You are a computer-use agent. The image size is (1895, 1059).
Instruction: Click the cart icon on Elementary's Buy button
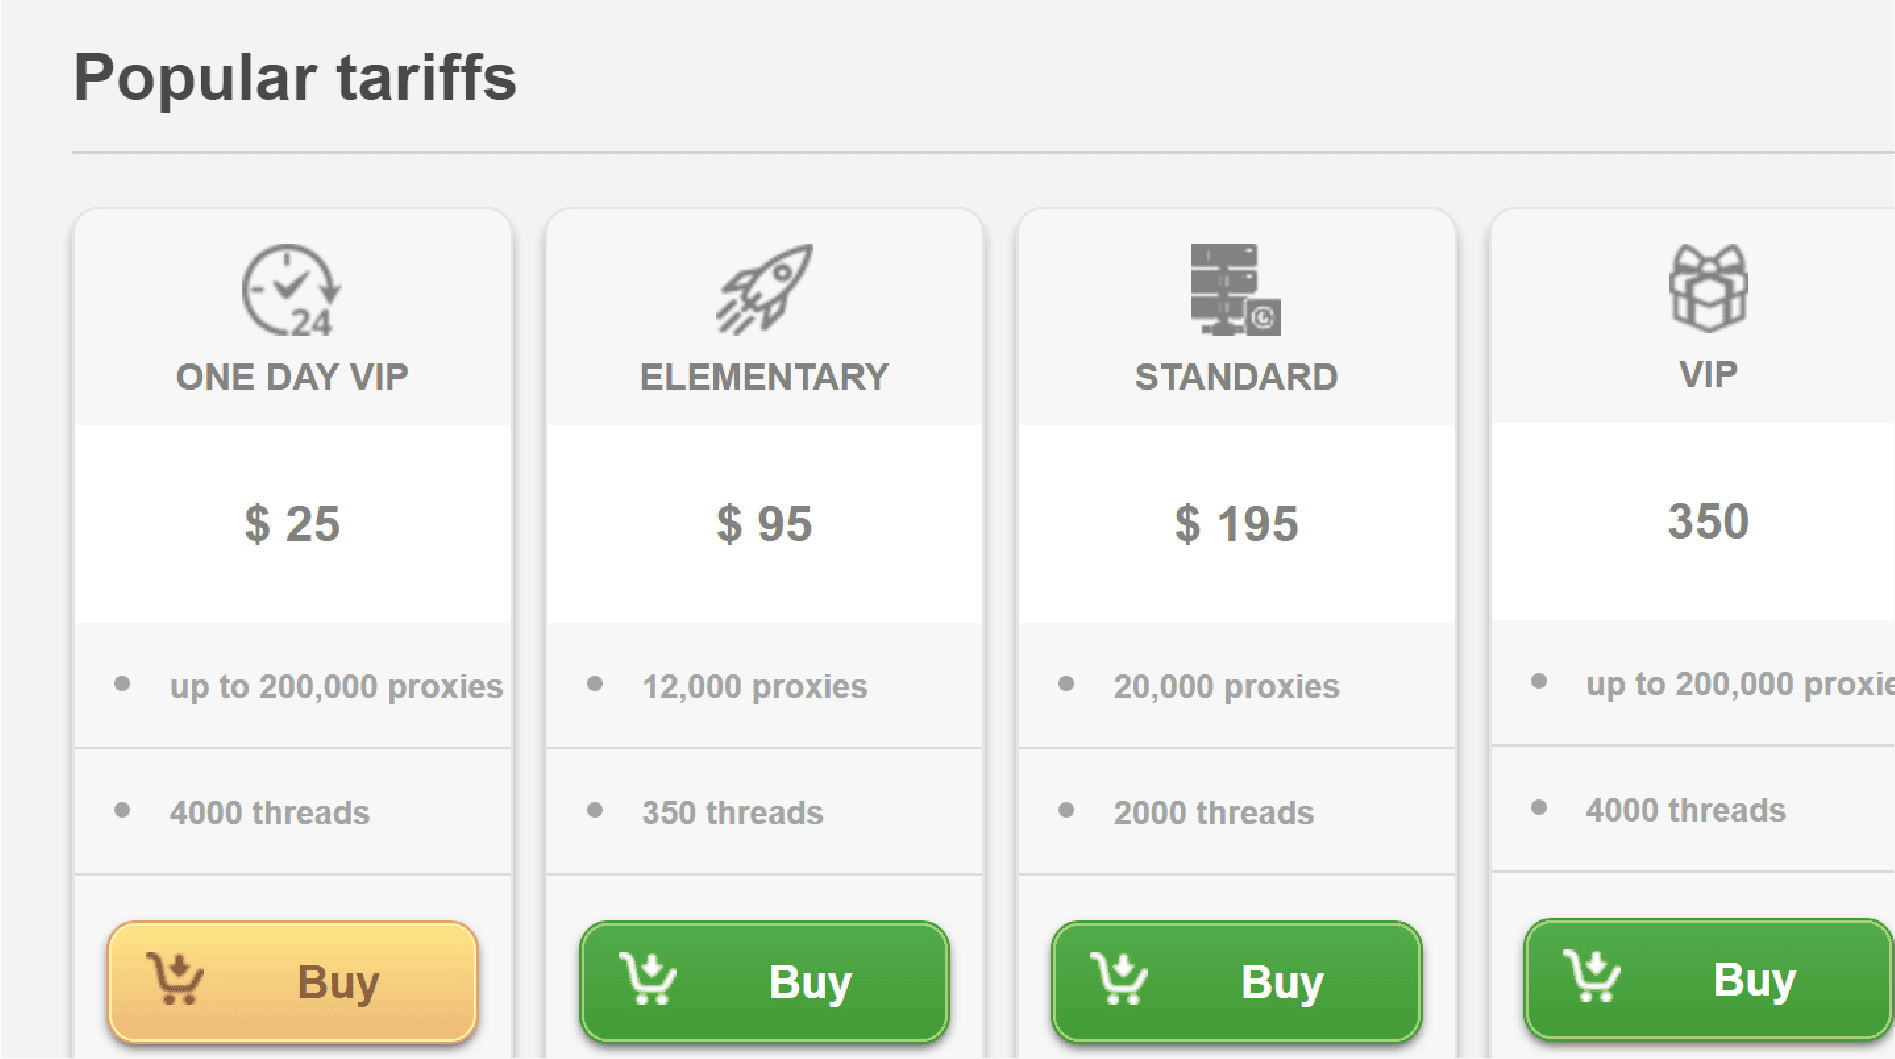[x=648, y=979]
